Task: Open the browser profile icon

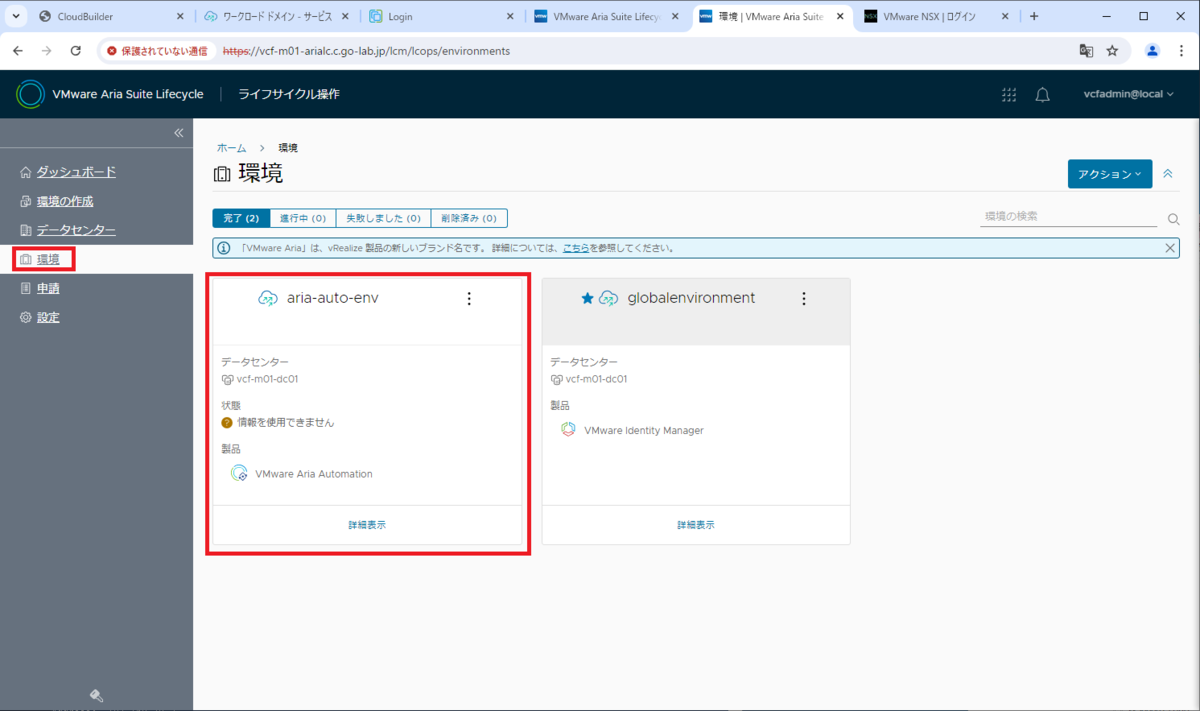Action: (x=1152, y=51)
